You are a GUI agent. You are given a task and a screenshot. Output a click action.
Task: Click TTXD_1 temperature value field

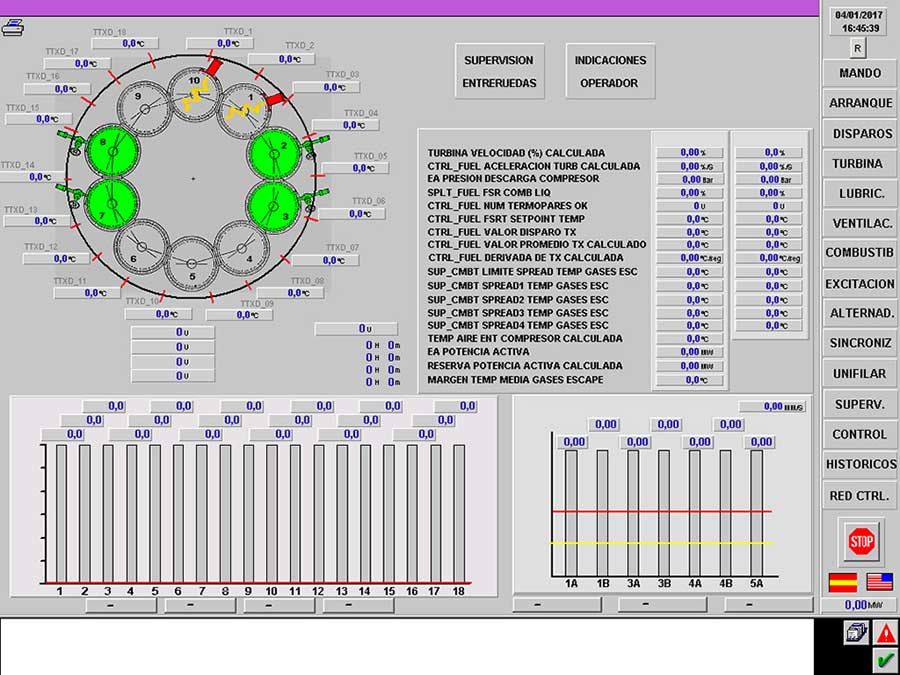(220, 44)
